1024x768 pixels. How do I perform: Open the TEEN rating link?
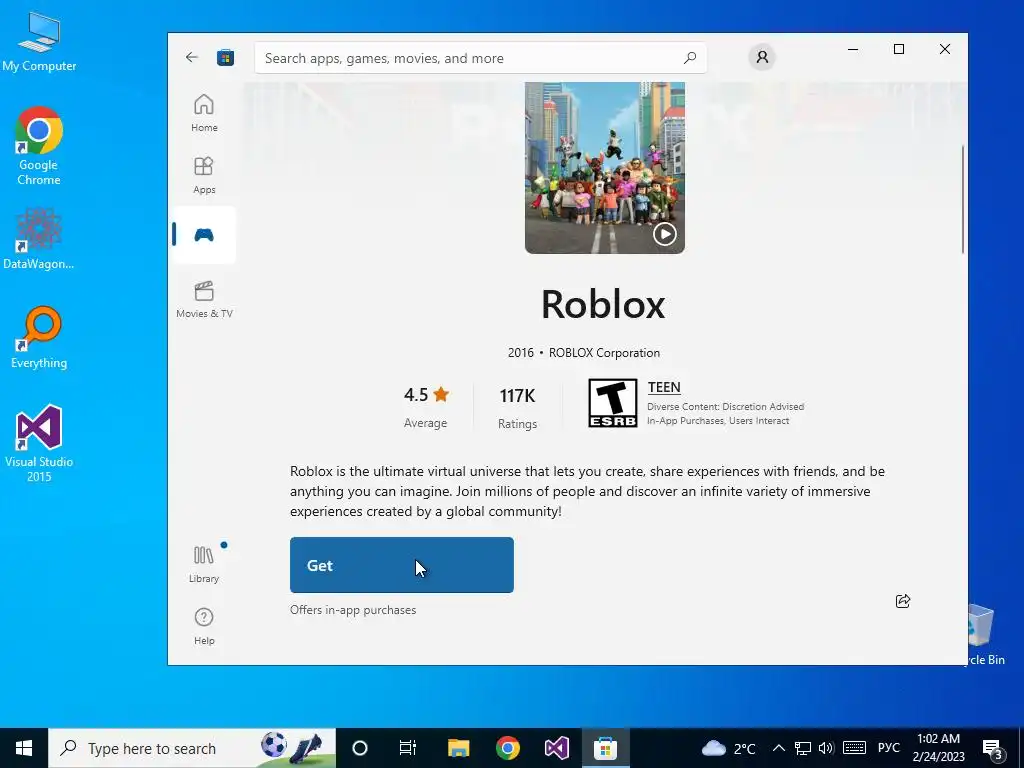click(x=664, y=387)
